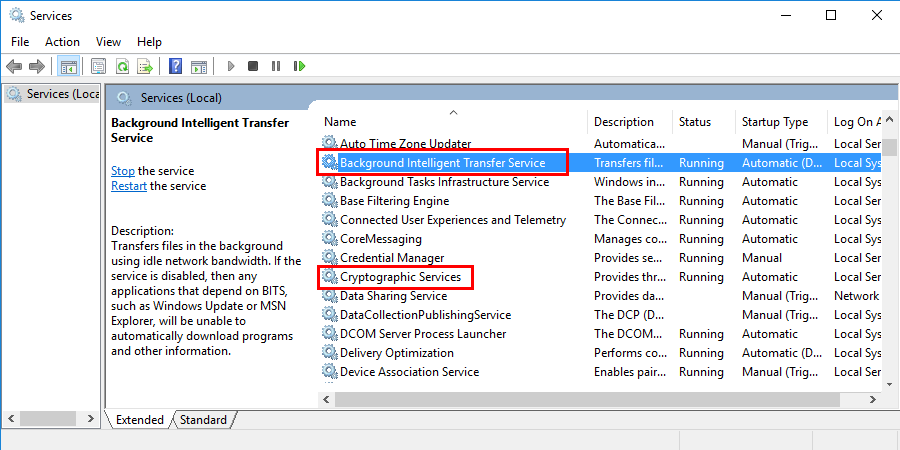The image size is (900, 450).
Task: Click the vertical scrollbar thumb of the services list
Action: (889, 147)
